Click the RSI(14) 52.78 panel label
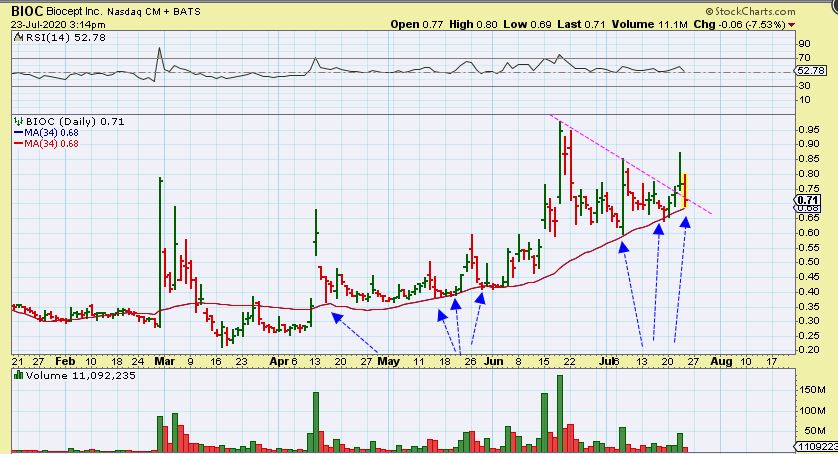This screenshot has width=838, height=454. [x=64, y=37]
